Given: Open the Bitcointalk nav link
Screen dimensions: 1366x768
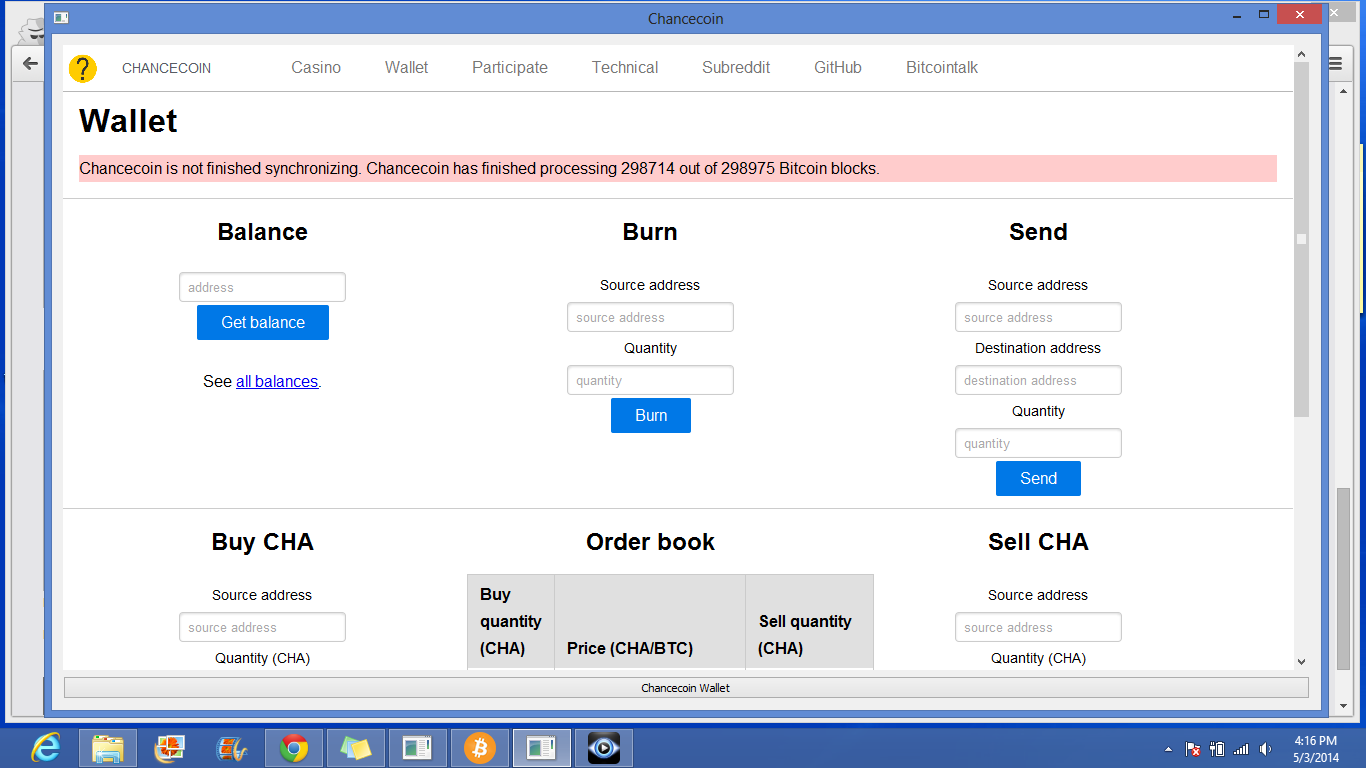Looking at the screenshot, I should 942,68.
